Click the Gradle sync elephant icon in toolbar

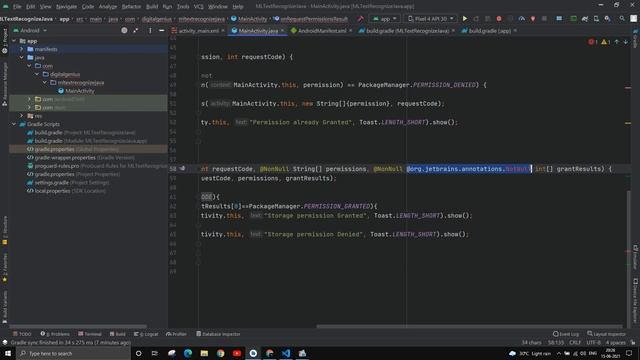pyautogui.click(x=585, y=19)
